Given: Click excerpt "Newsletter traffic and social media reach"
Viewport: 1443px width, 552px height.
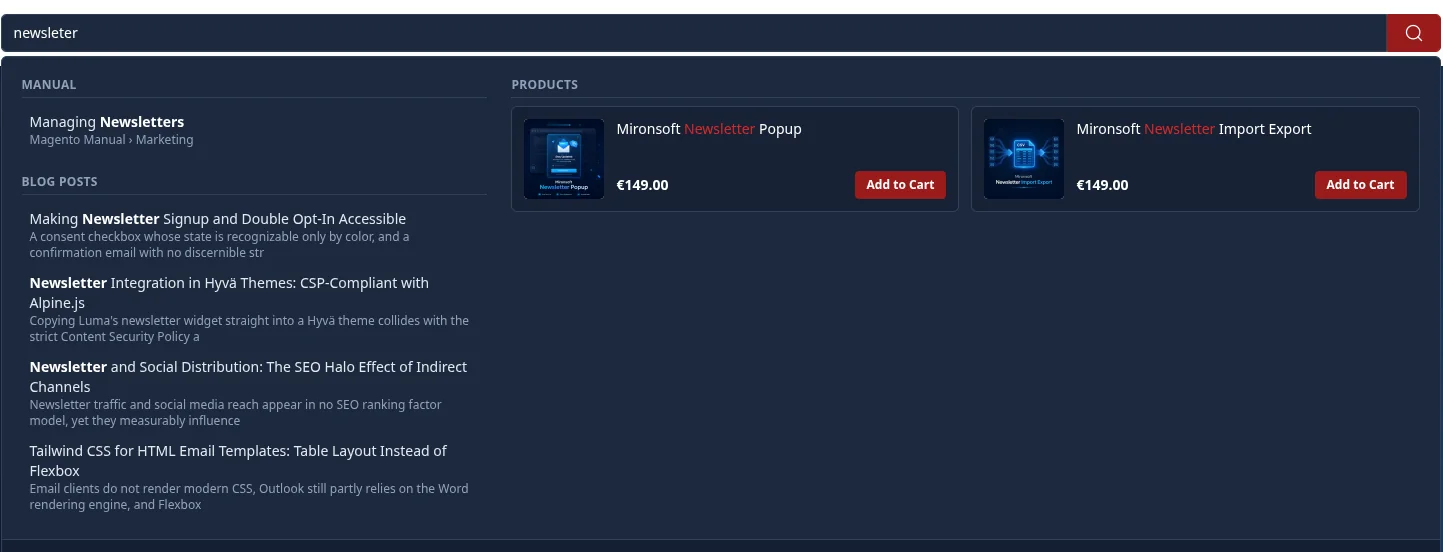Looking at the screenshot, I should pos(236,413).
